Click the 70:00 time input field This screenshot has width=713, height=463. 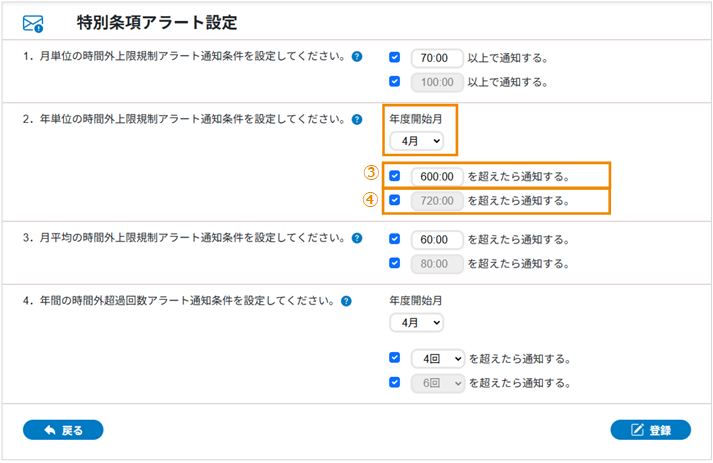coord(437,58)
